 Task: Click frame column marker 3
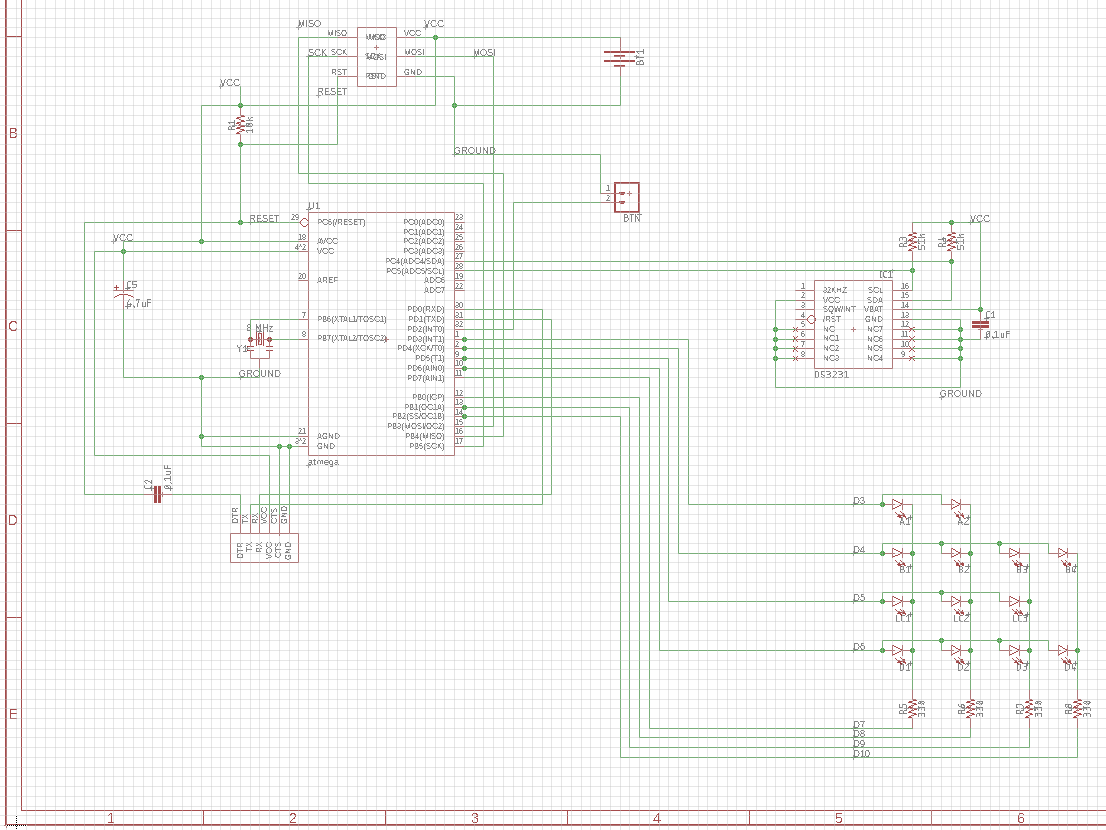click(x=475, y=818)
